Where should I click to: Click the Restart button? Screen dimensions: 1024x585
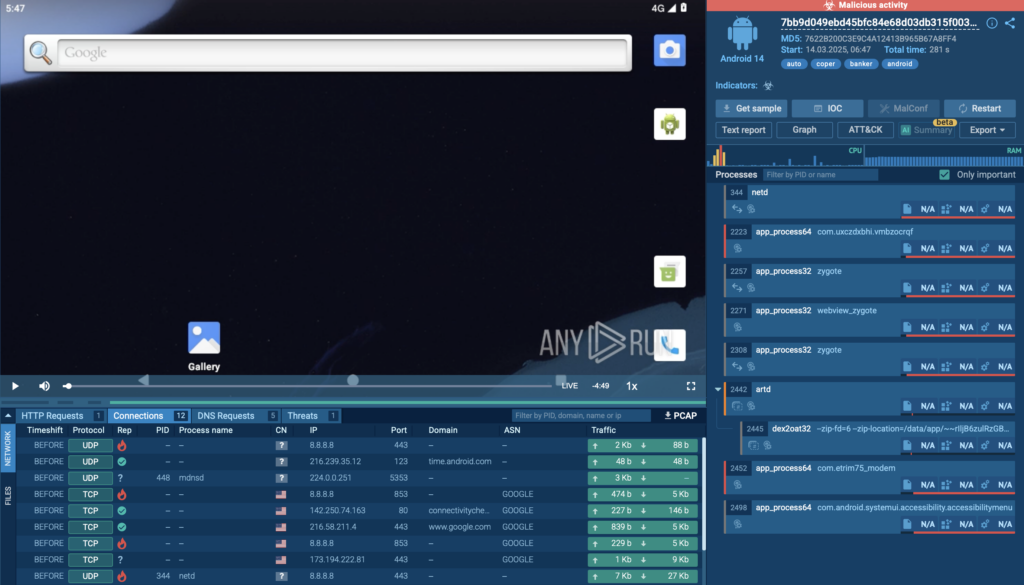(980, 108)
